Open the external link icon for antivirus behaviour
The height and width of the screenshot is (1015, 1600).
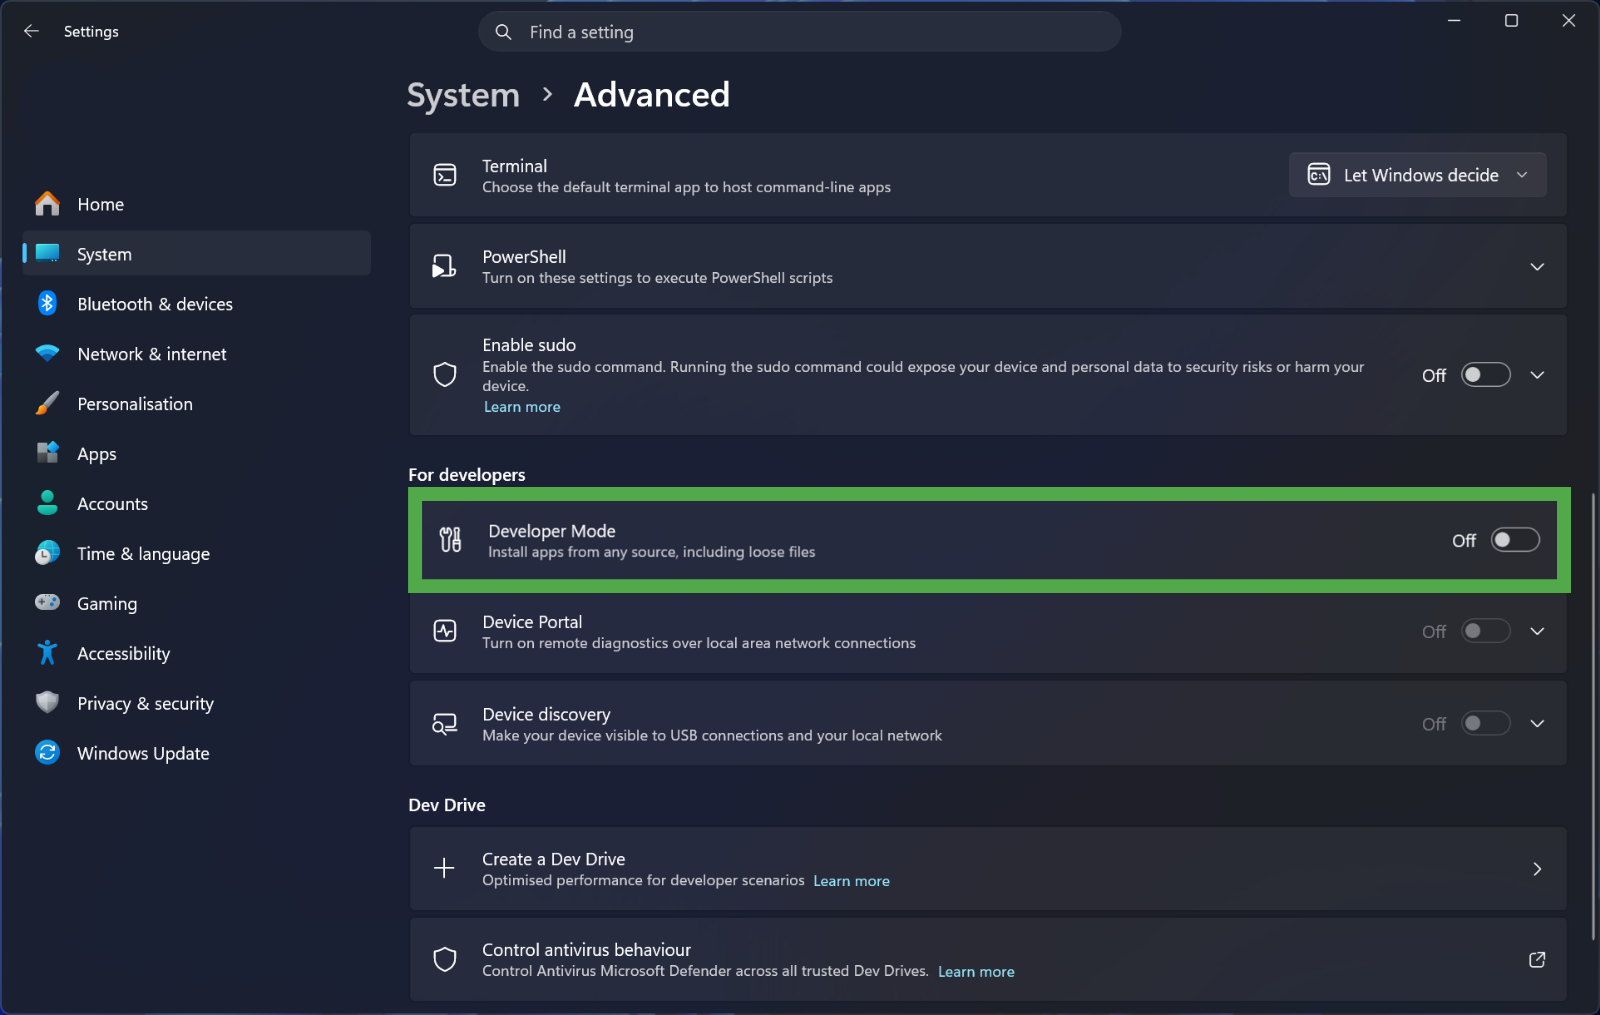[1537, 960]
